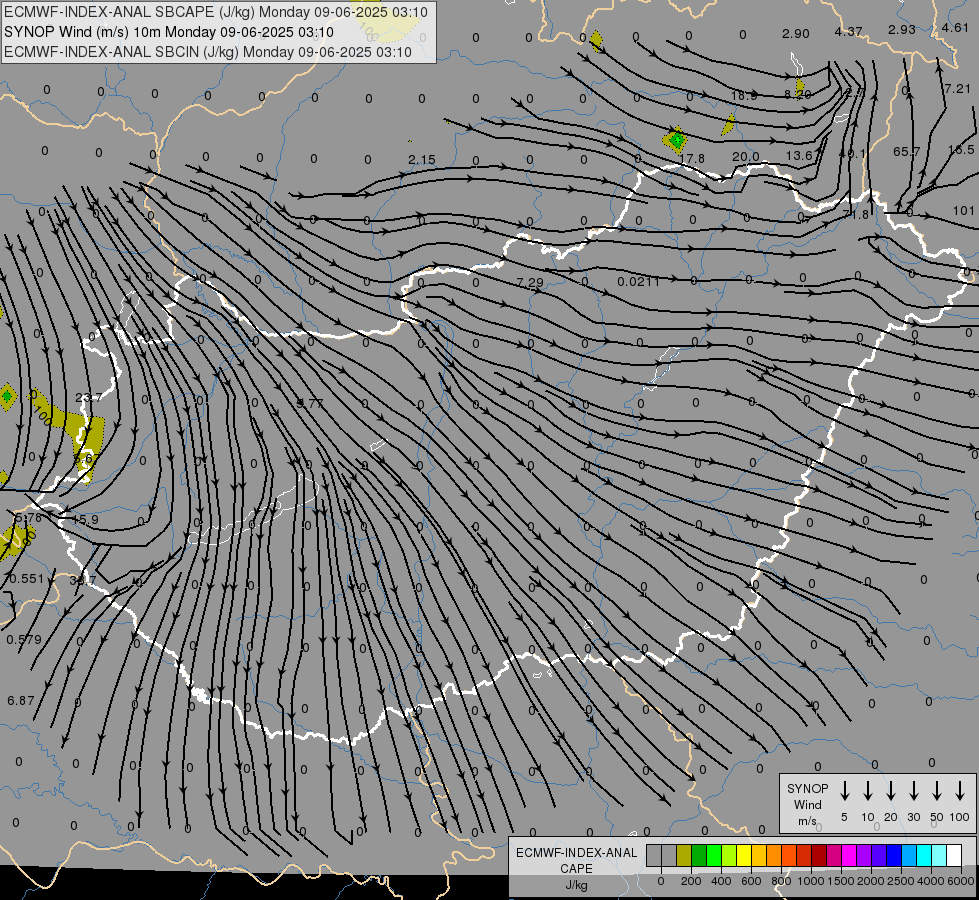Click the SYNOP Wind 10m title line
This screenshot has height=900, width=979.
point(169,32)
